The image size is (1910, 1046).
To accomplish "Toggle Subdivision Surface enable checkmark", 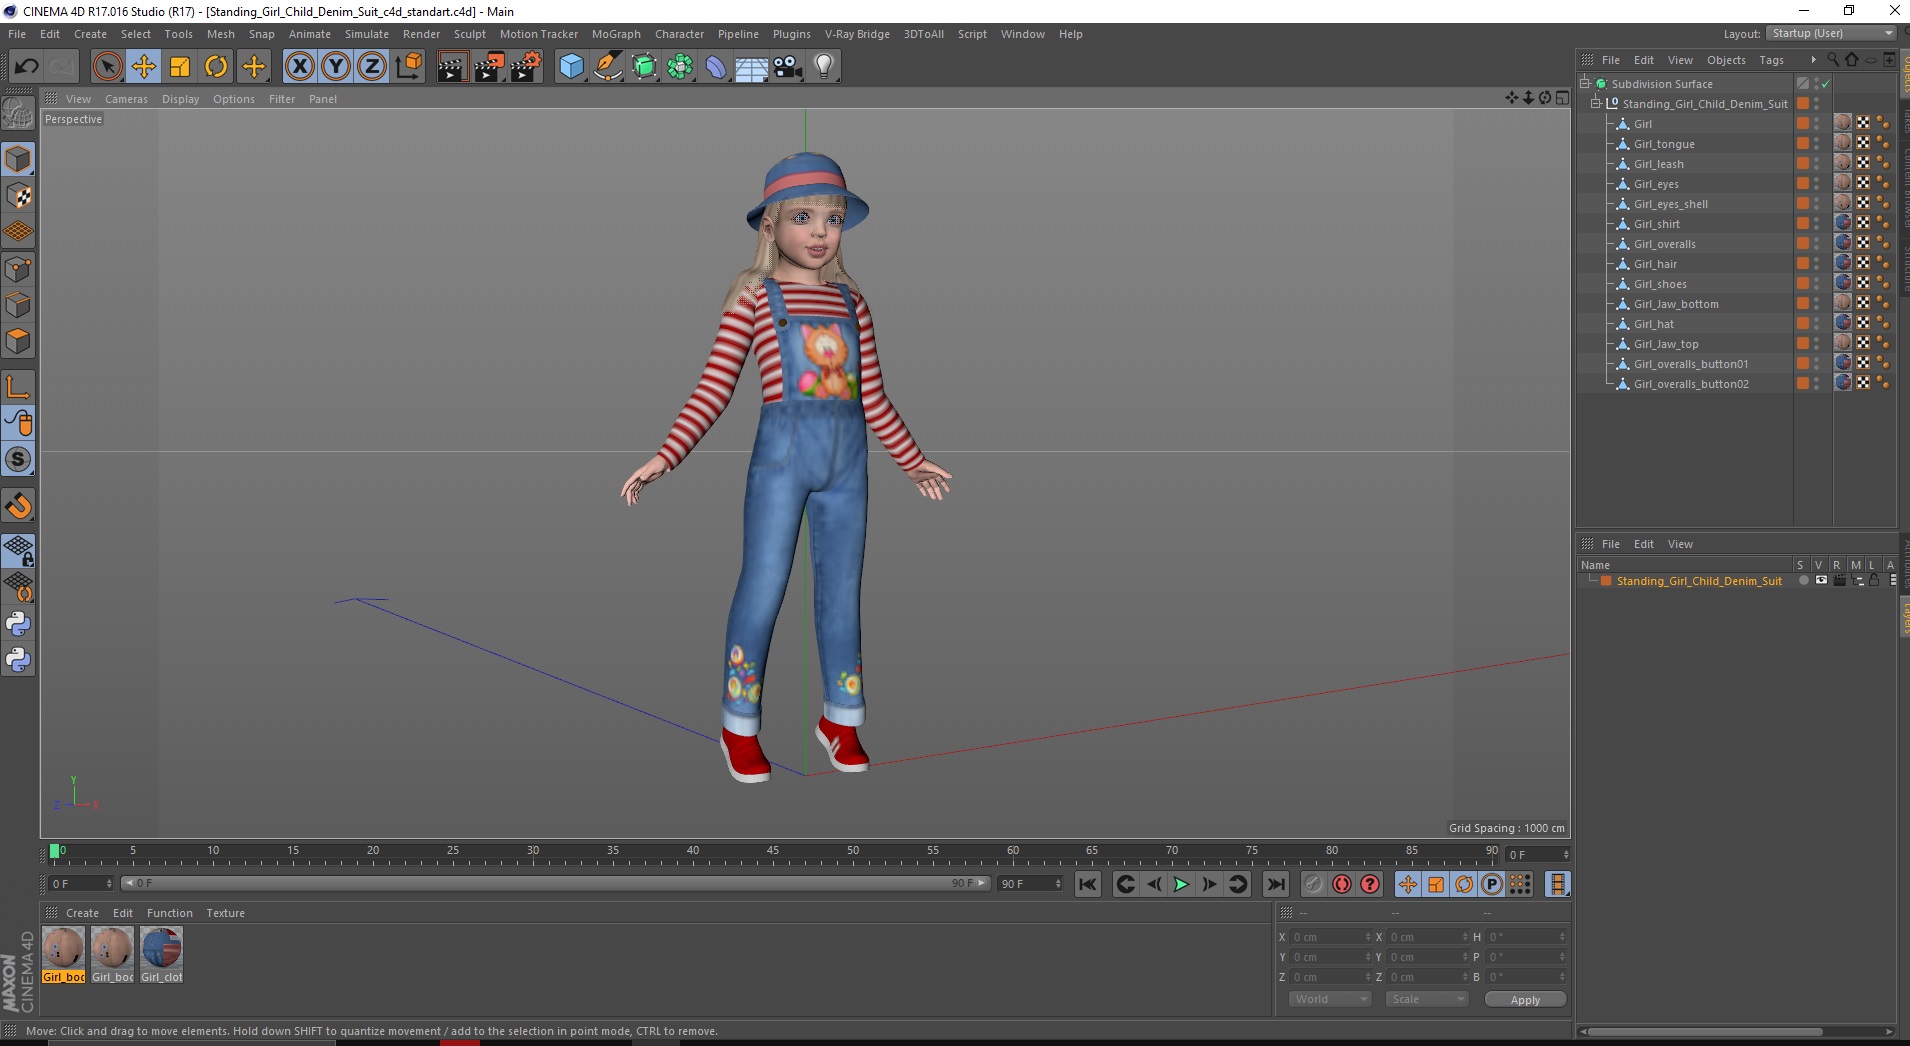I will [1826, 84].
